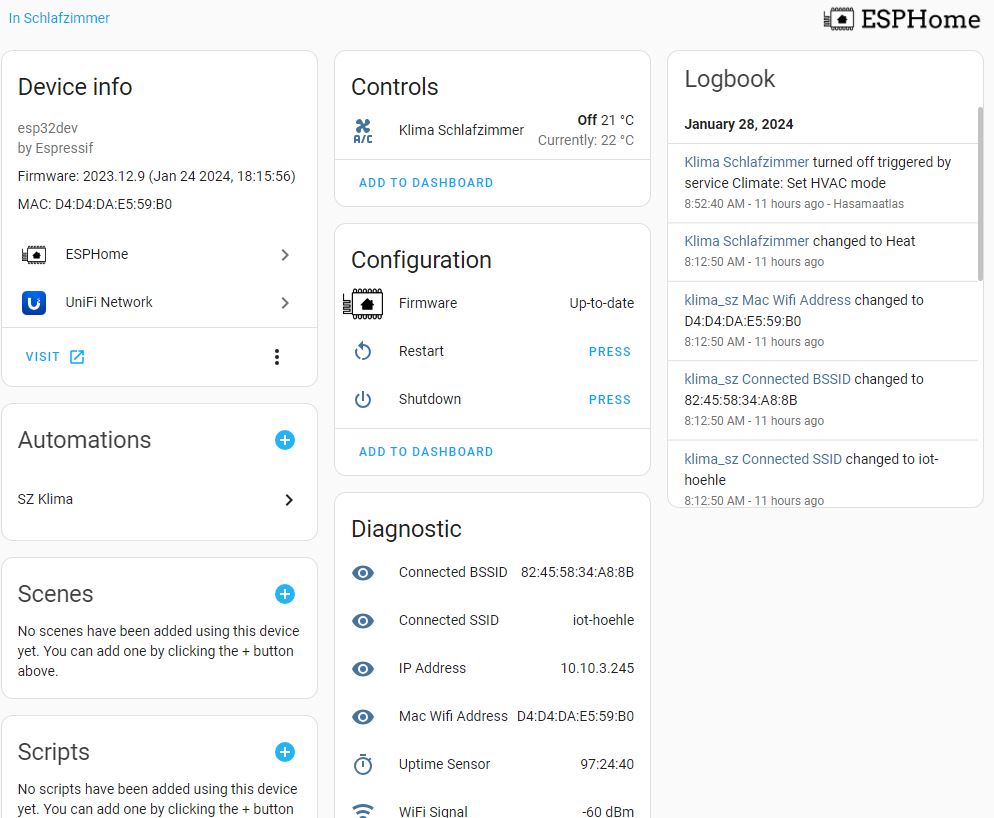The width and height of the screenshot is (994, 818).
Task: Click Add to Dashboard under Controls
Action: coord(426,183)
